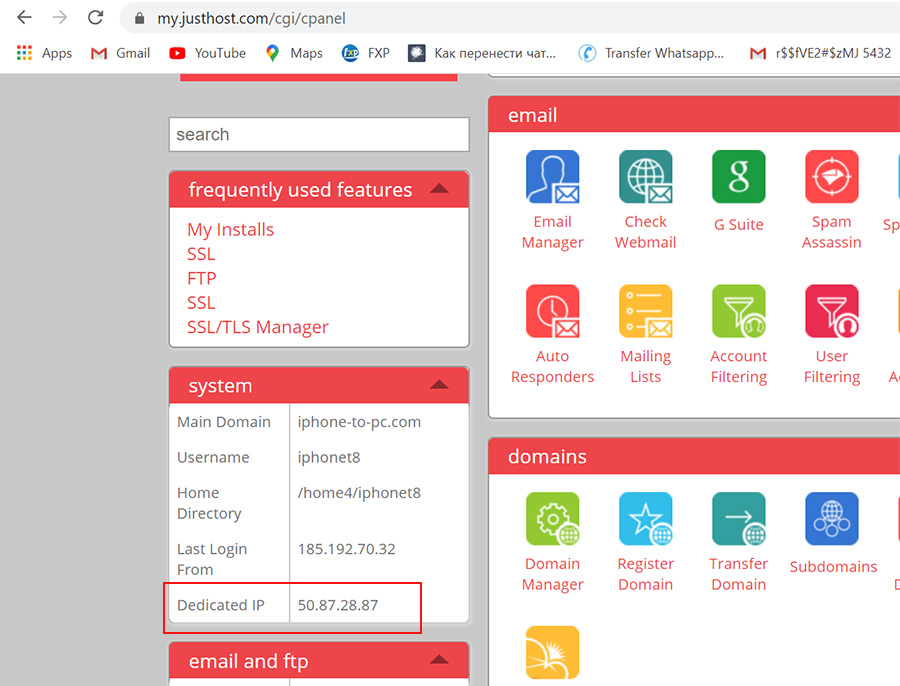900x686 pixels.
Task: Select the 185.192.70.32 last login IP
Action: pyautogui.click(x=346, y=549)
